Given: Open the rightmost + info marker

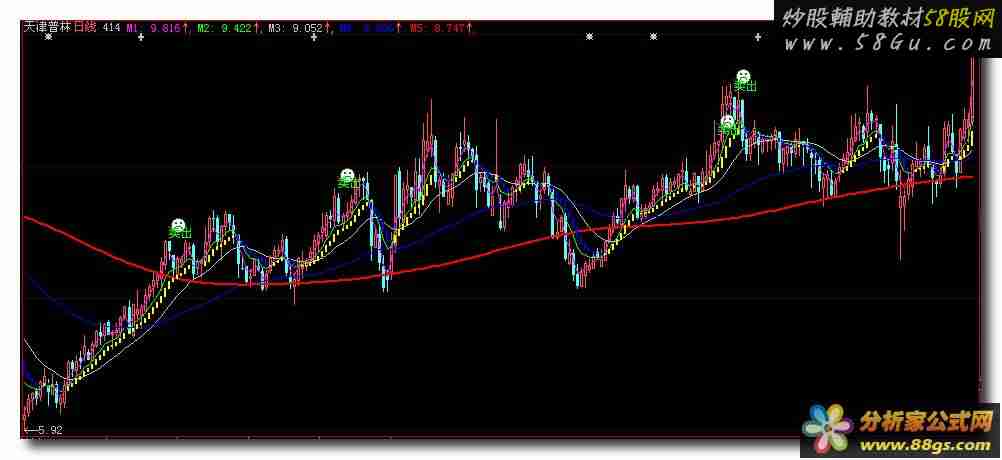Looking at the screenshot, I should [x=758, y=38].
